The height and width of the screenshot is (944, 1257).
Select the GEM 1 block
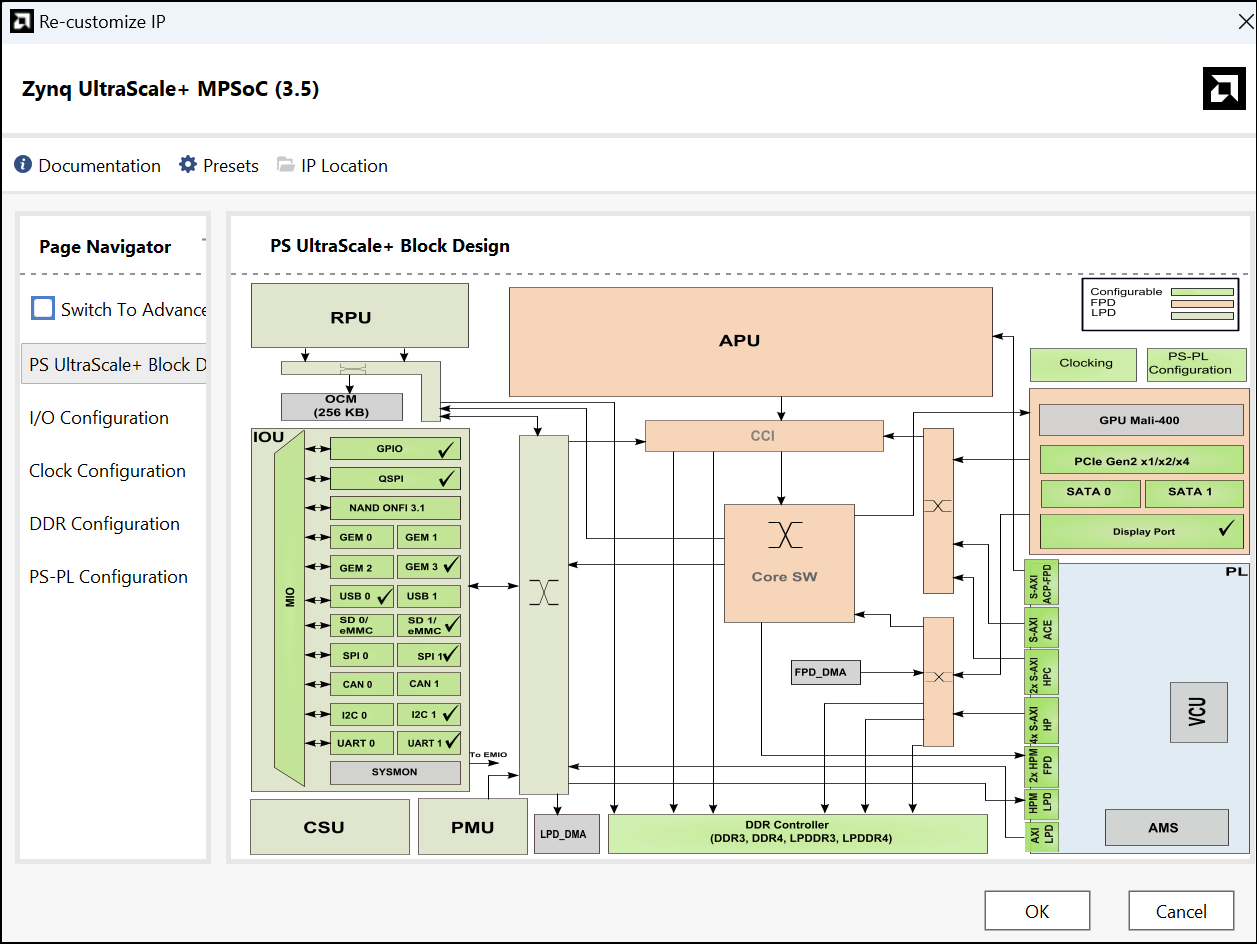point(429,537)
